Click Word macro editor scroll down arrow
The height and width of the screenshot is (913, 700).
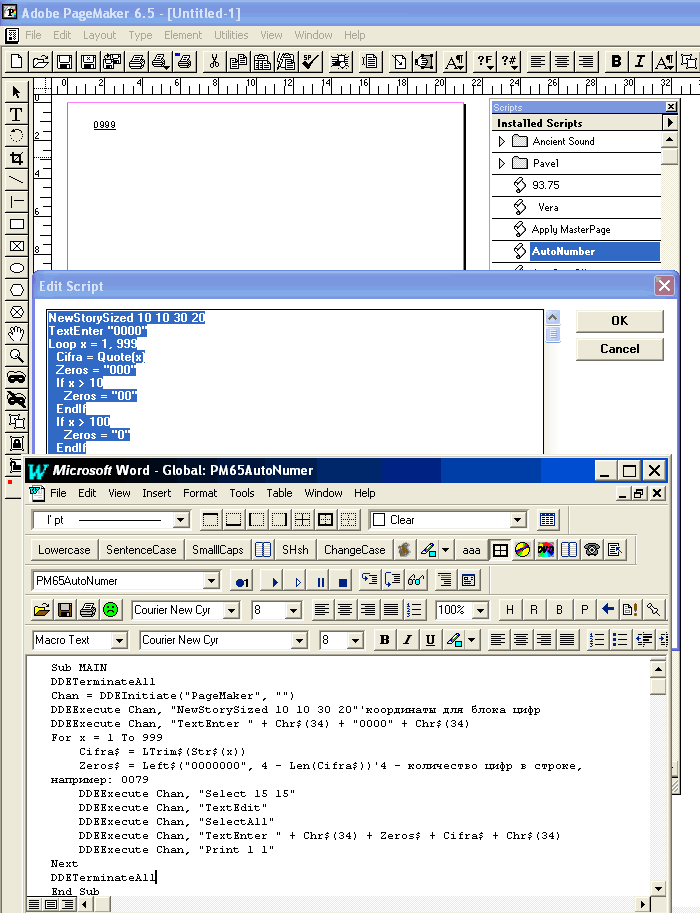[658, 889]
